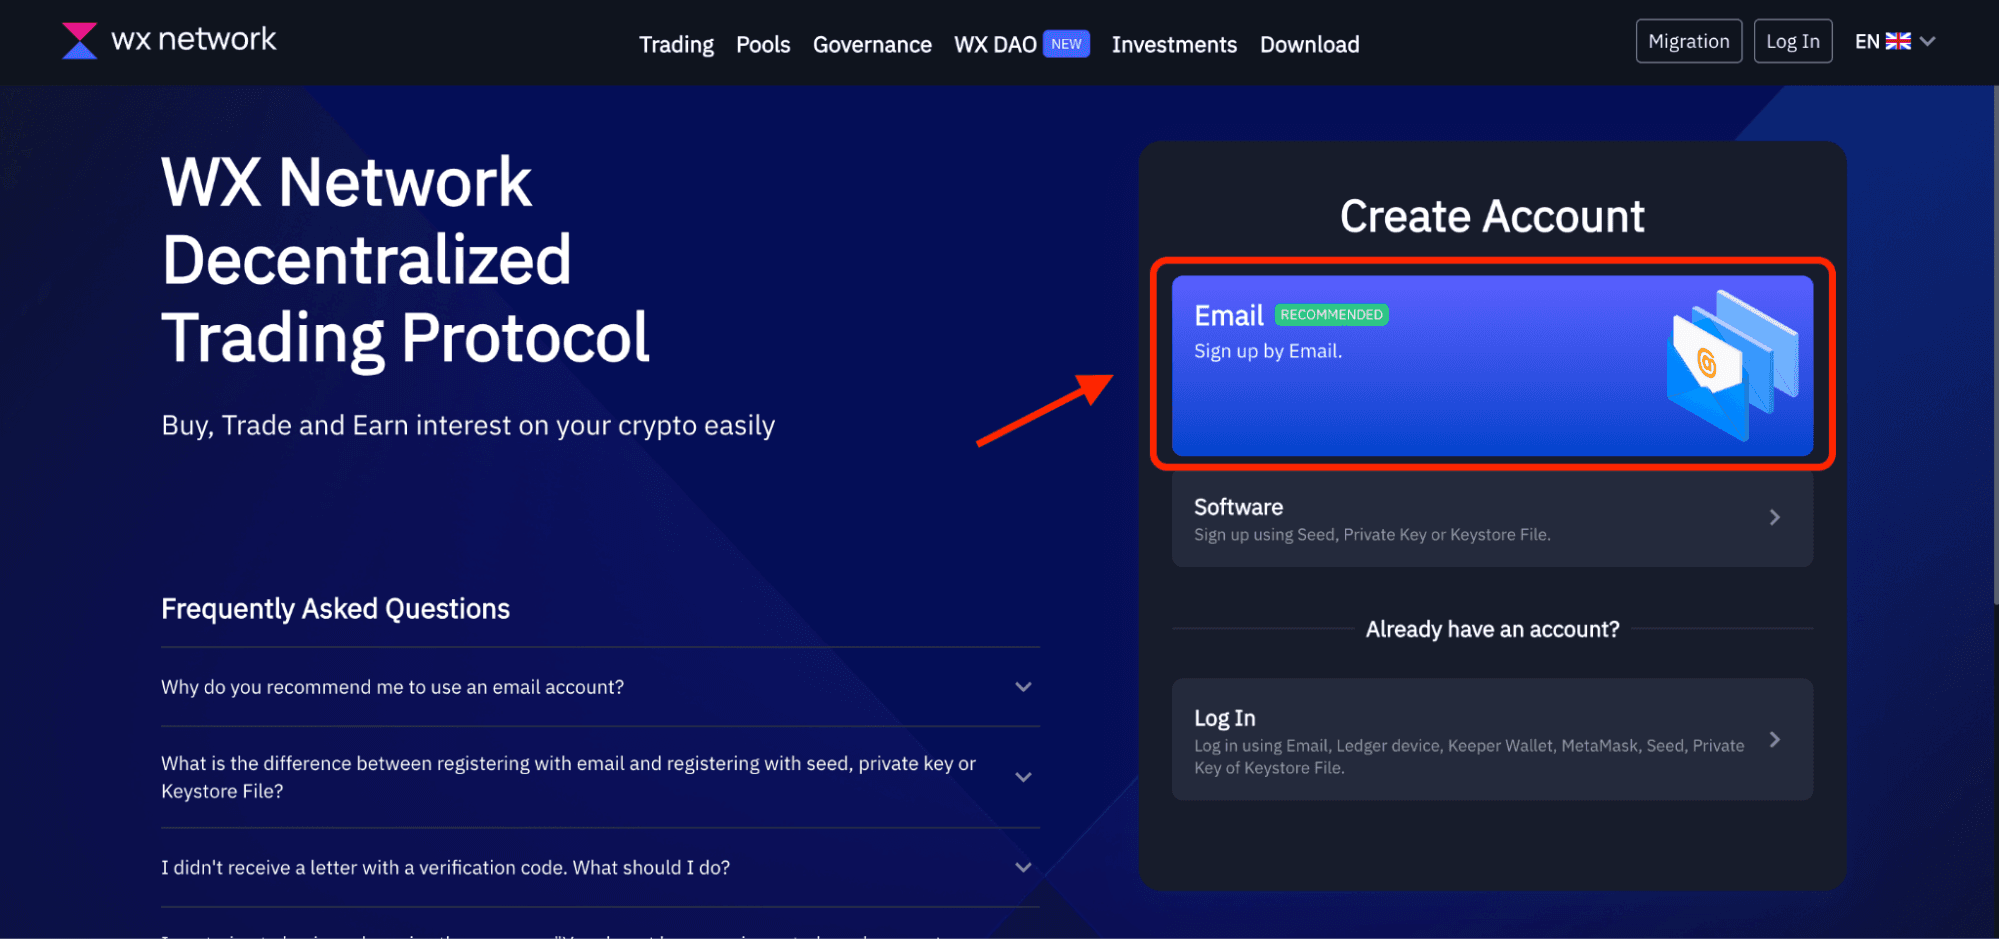Click 'Frequently Asked Questions' heading
Viewport: 1999px width, 939px height.
tap(335, 609)
